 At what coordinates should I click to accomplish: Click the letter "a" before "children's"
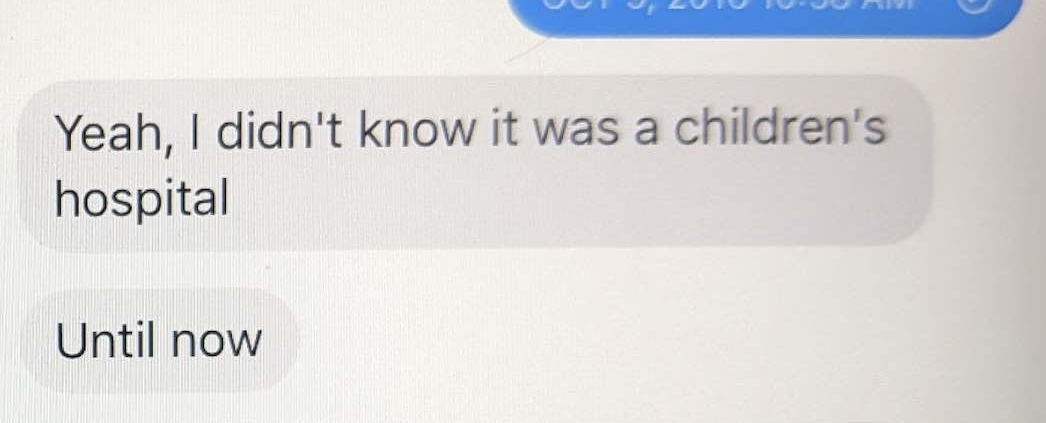click(x=646, y=135)
